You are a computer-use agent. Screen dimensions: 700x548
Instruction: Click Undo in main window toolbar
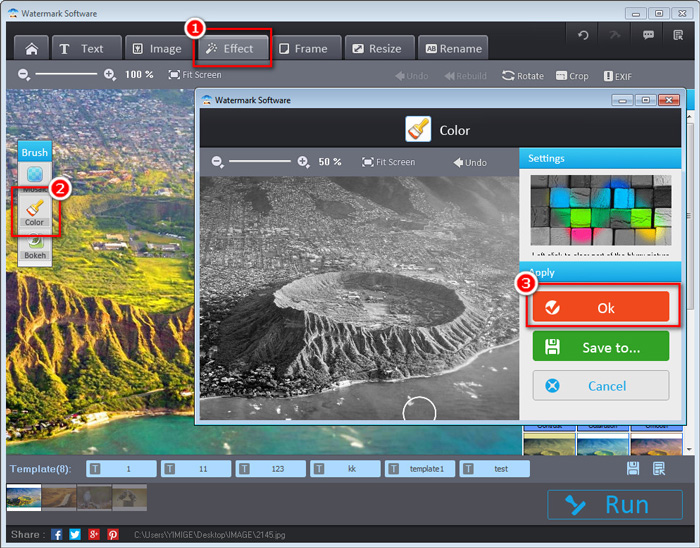(x=412, y=76)
